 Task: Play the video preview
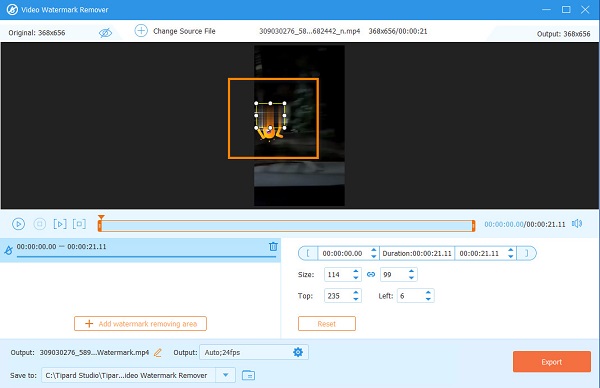[x=18, y=224]
